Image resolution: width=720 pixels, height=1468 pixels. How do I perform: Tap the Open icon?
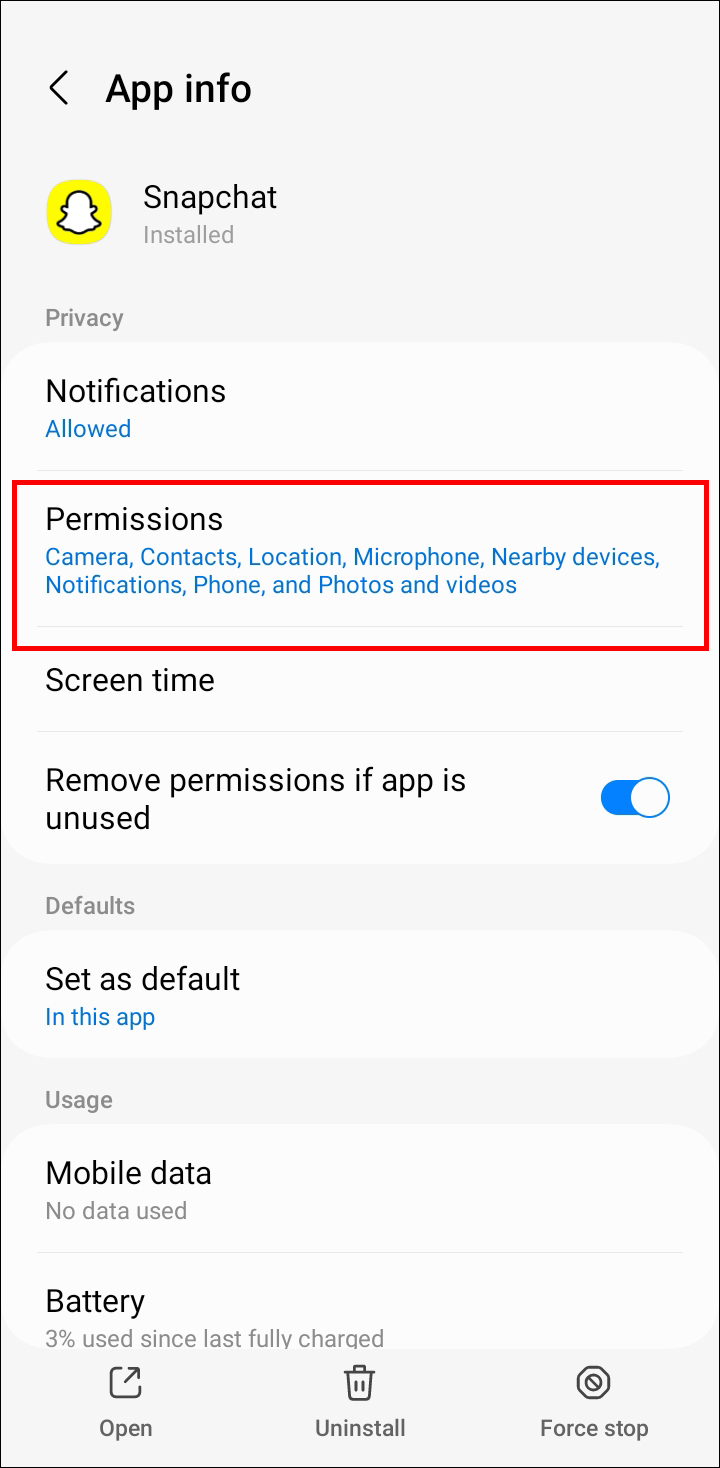pos(126,1383)
